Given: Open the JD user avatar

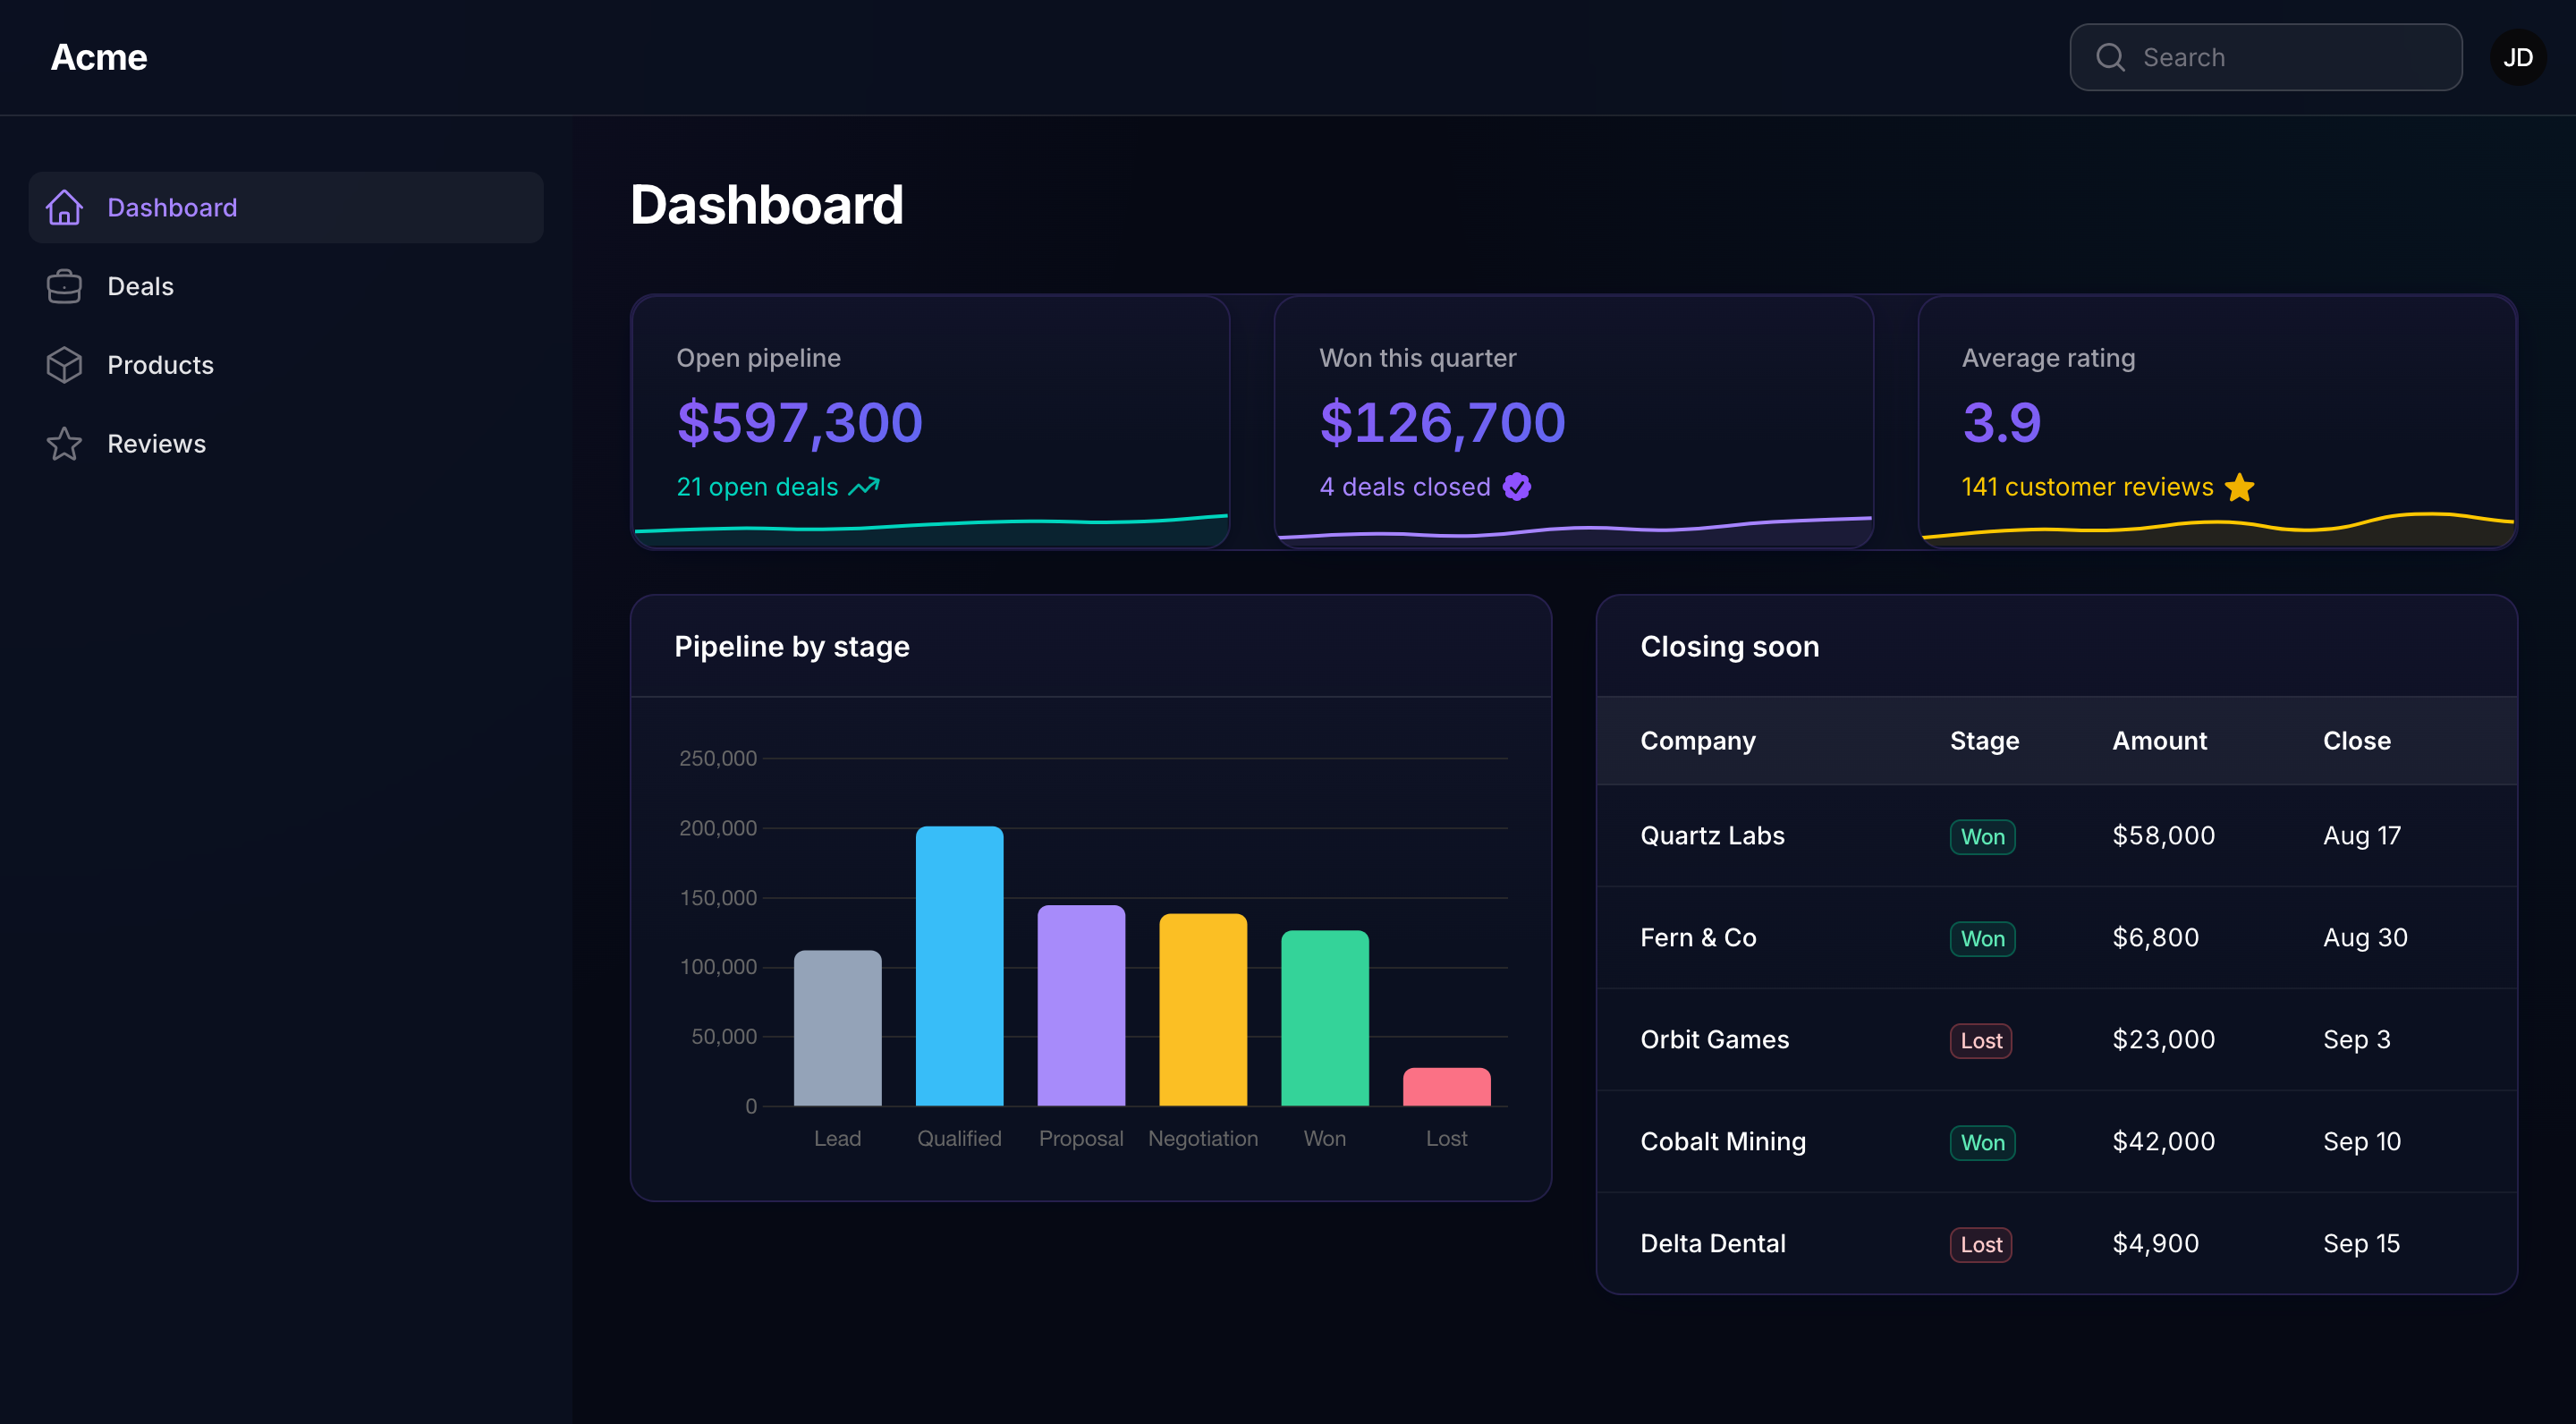Looking at the screenshot, I should pyautogui.click(x=2517, y=57).
